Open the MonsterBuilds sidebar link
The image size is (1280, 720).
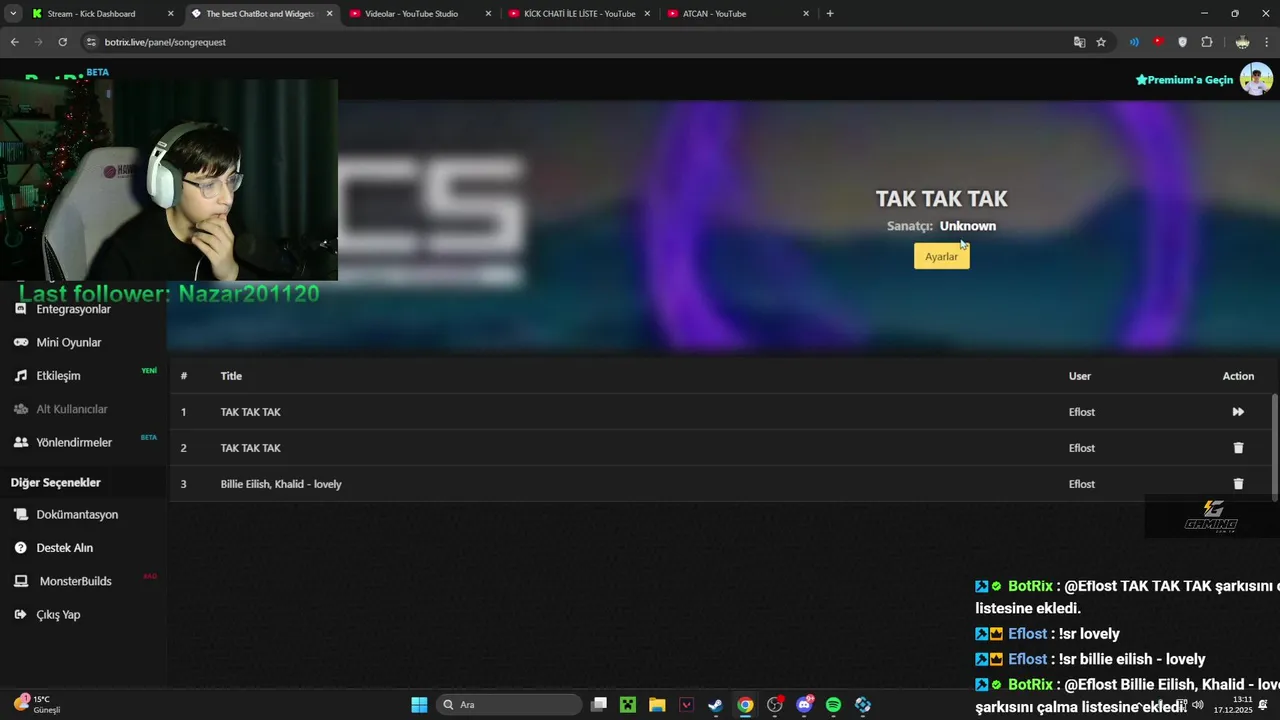click(x=75, y=581)
